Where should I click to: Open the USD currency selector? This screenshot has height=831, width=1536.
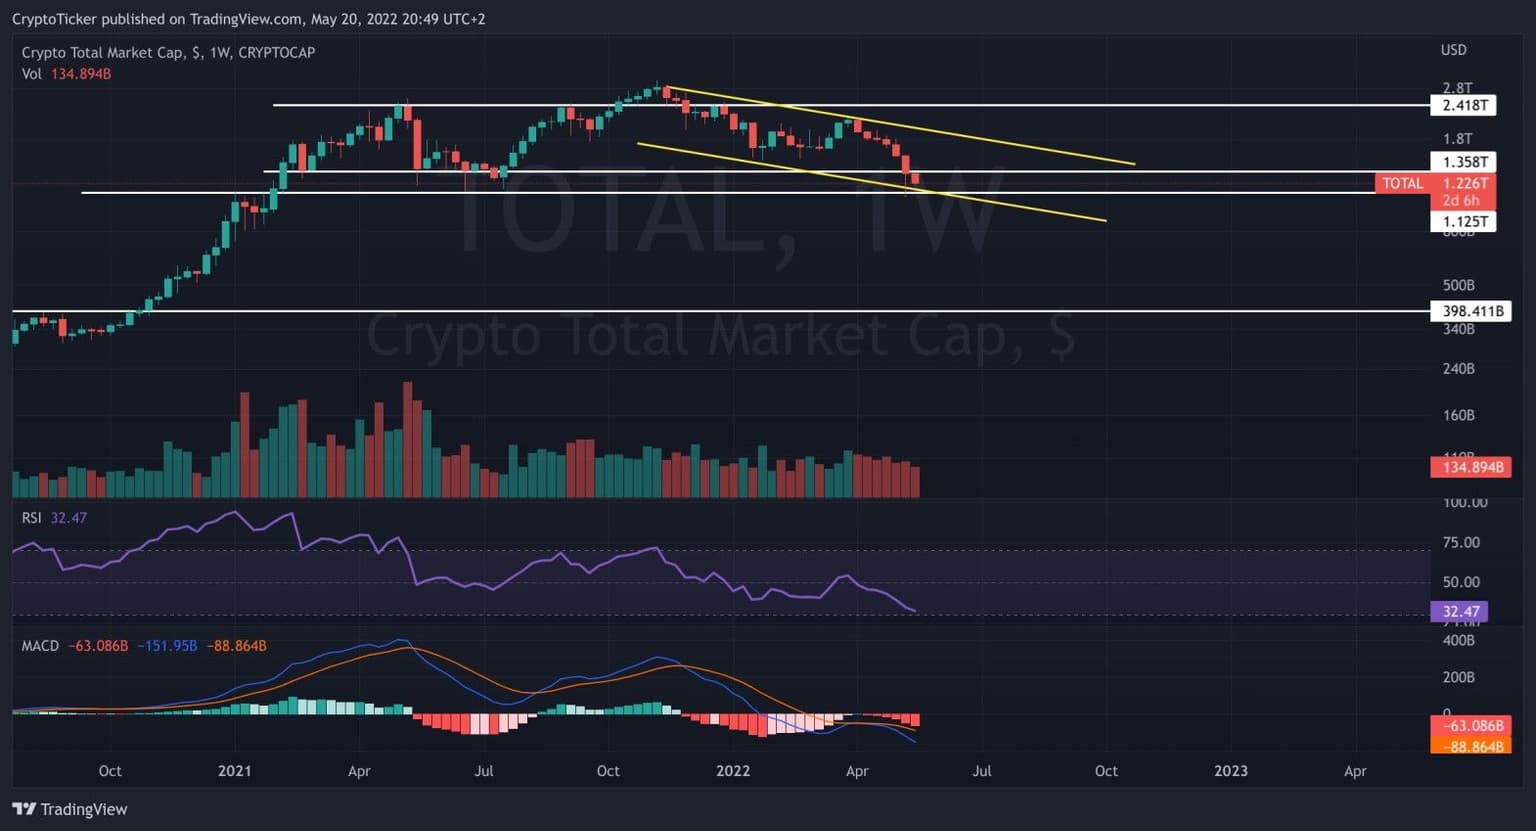tap(1453, 50)
